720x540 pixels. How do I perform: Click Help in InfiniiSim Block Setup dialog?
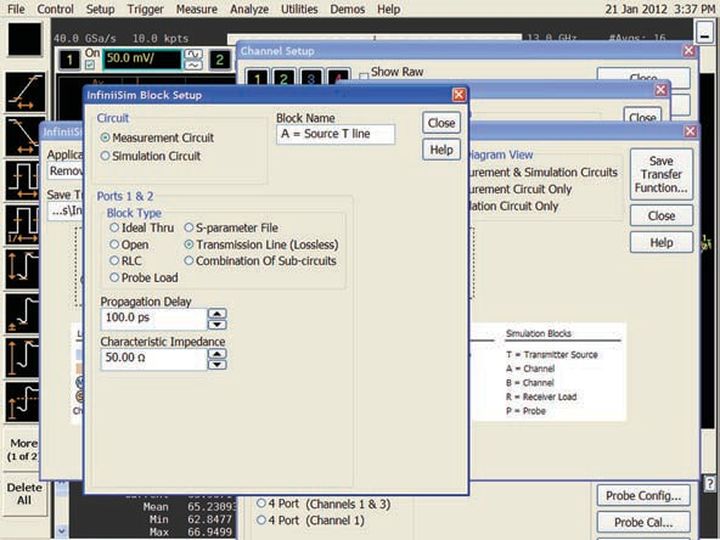coord(441,150)
